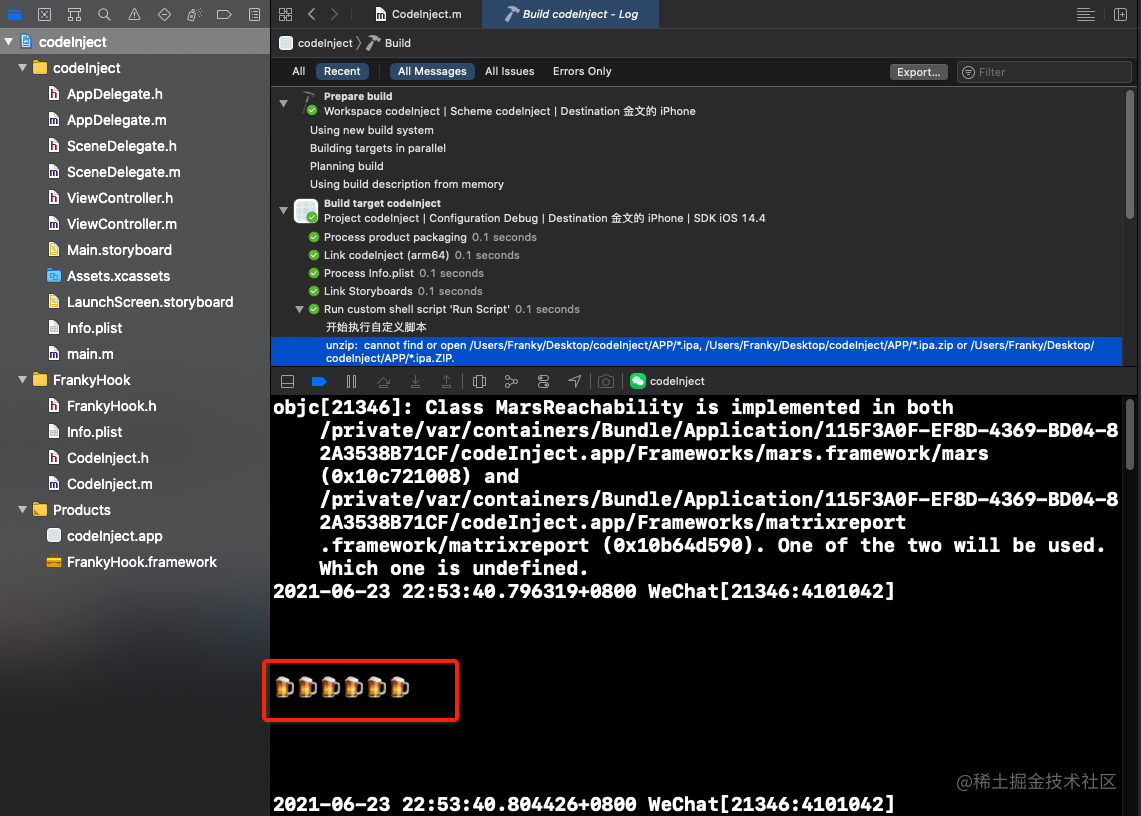Collapse the codeInject project root
1141x816 pixels.
(x=9, y=42)
